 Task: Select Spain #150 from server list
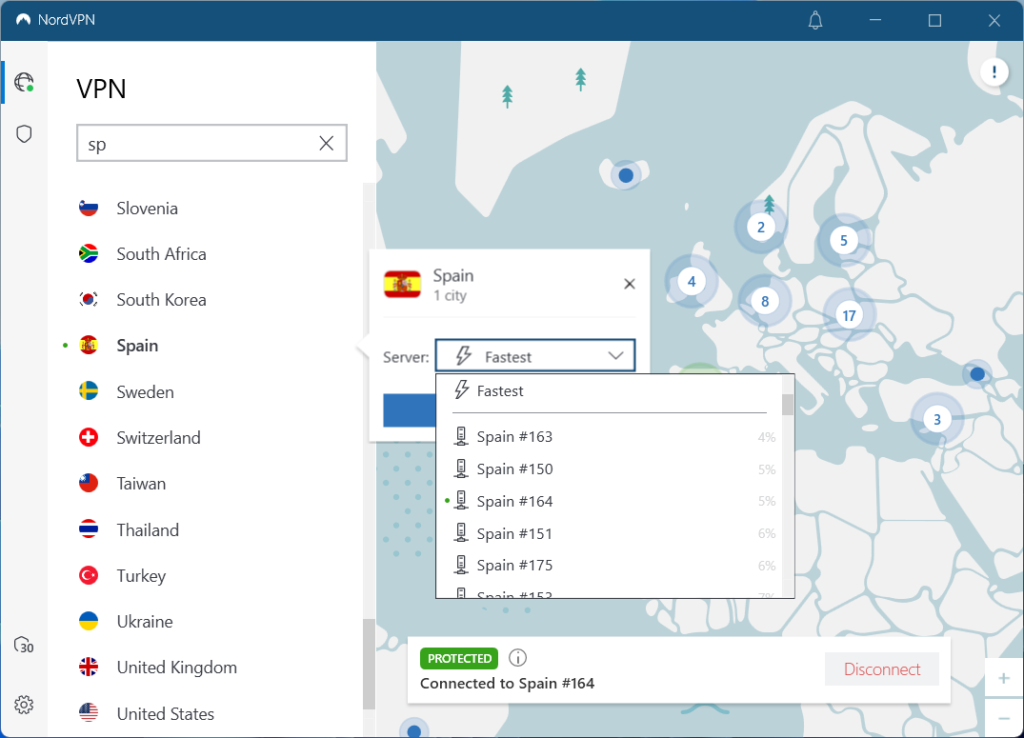(x=516, y=468)
